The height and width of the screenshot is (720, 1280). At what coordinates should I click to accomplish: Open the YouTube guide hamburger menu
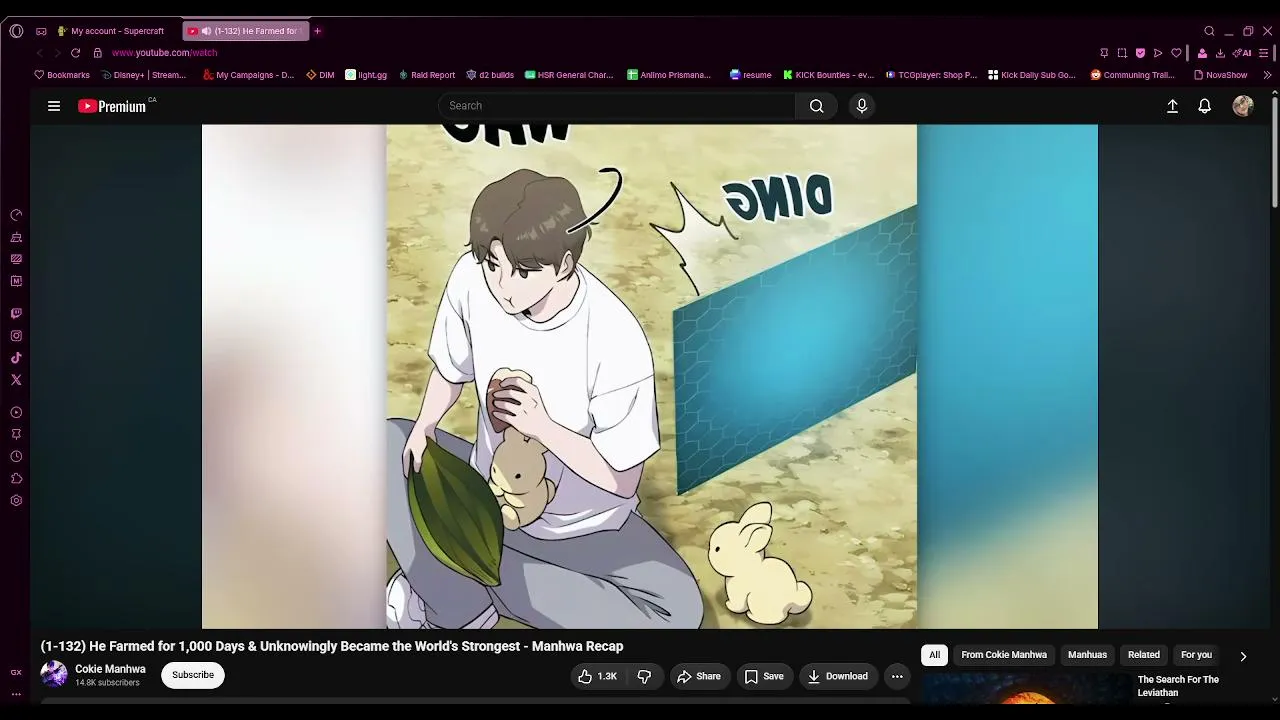click(x=54, y=106)
